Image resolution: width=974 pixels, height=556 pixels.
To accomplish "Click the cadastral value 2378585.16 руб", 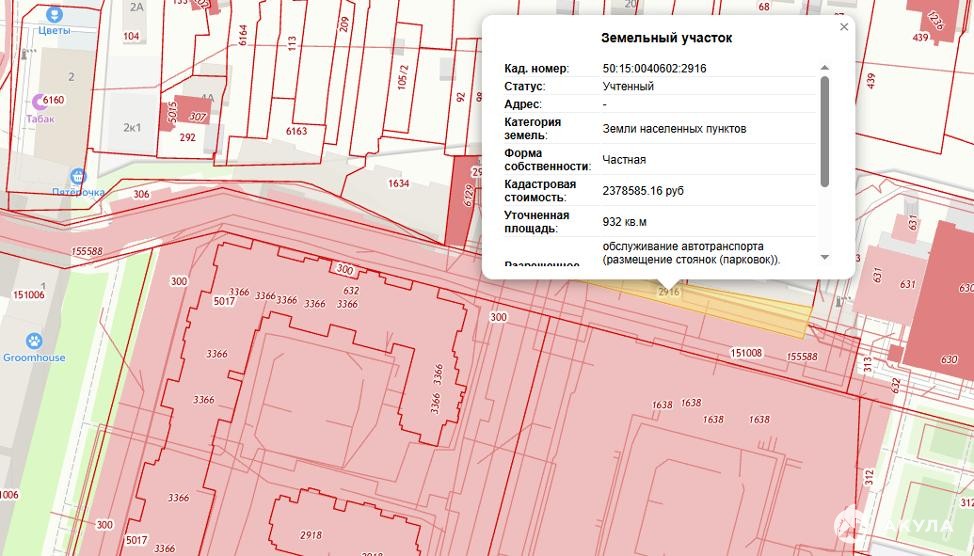I will click(642, 190).
